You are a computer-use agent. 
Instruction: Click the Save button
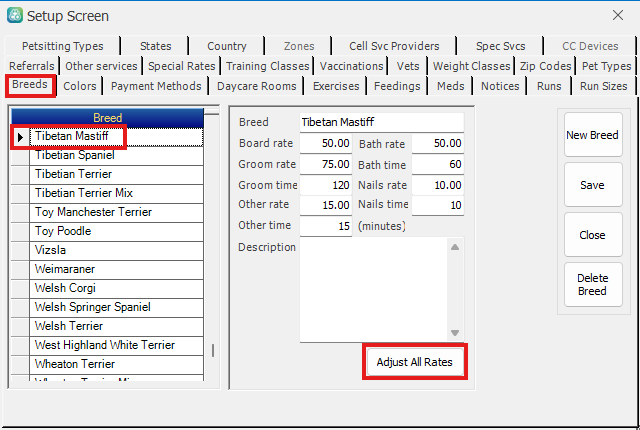coord(593,185)
